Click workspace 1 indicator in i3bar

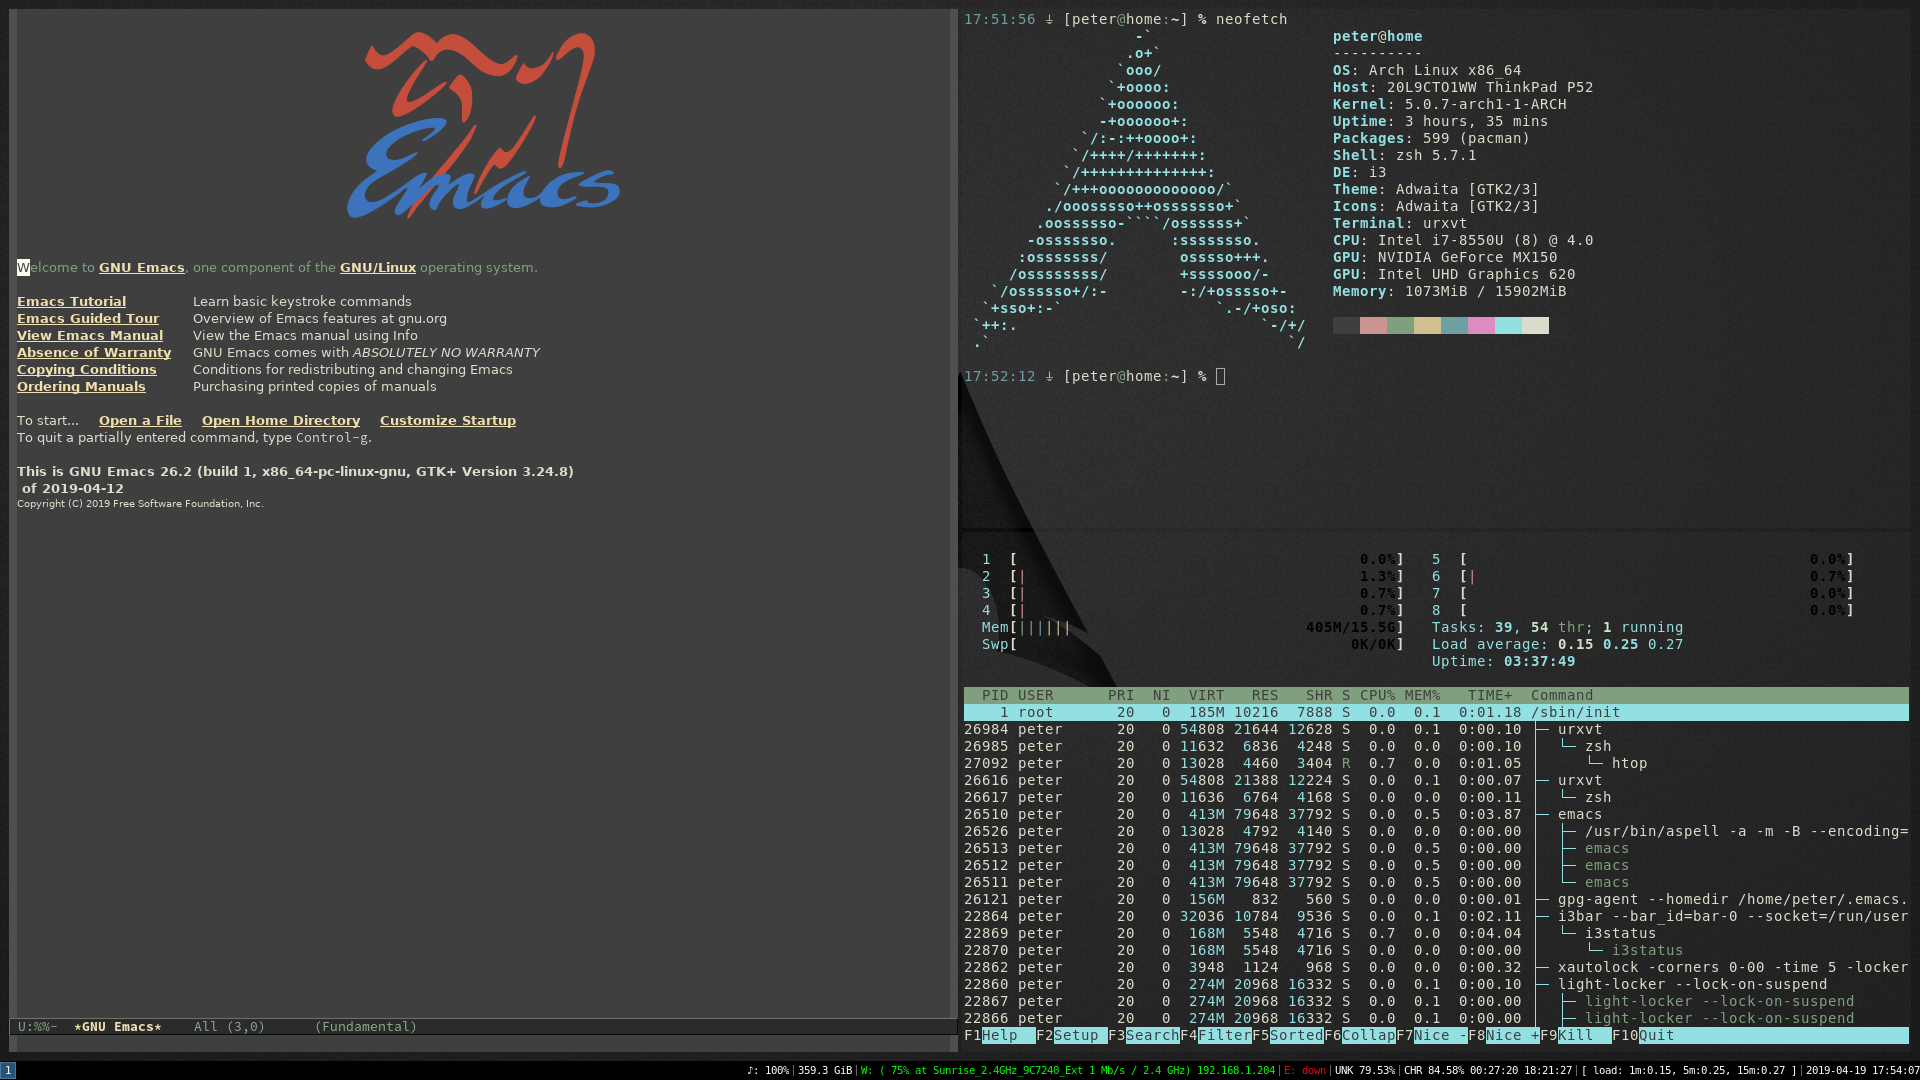(8, 1070)
